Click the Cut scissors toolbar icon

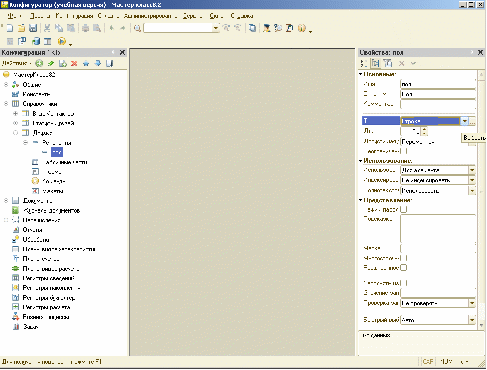point(47,28)
